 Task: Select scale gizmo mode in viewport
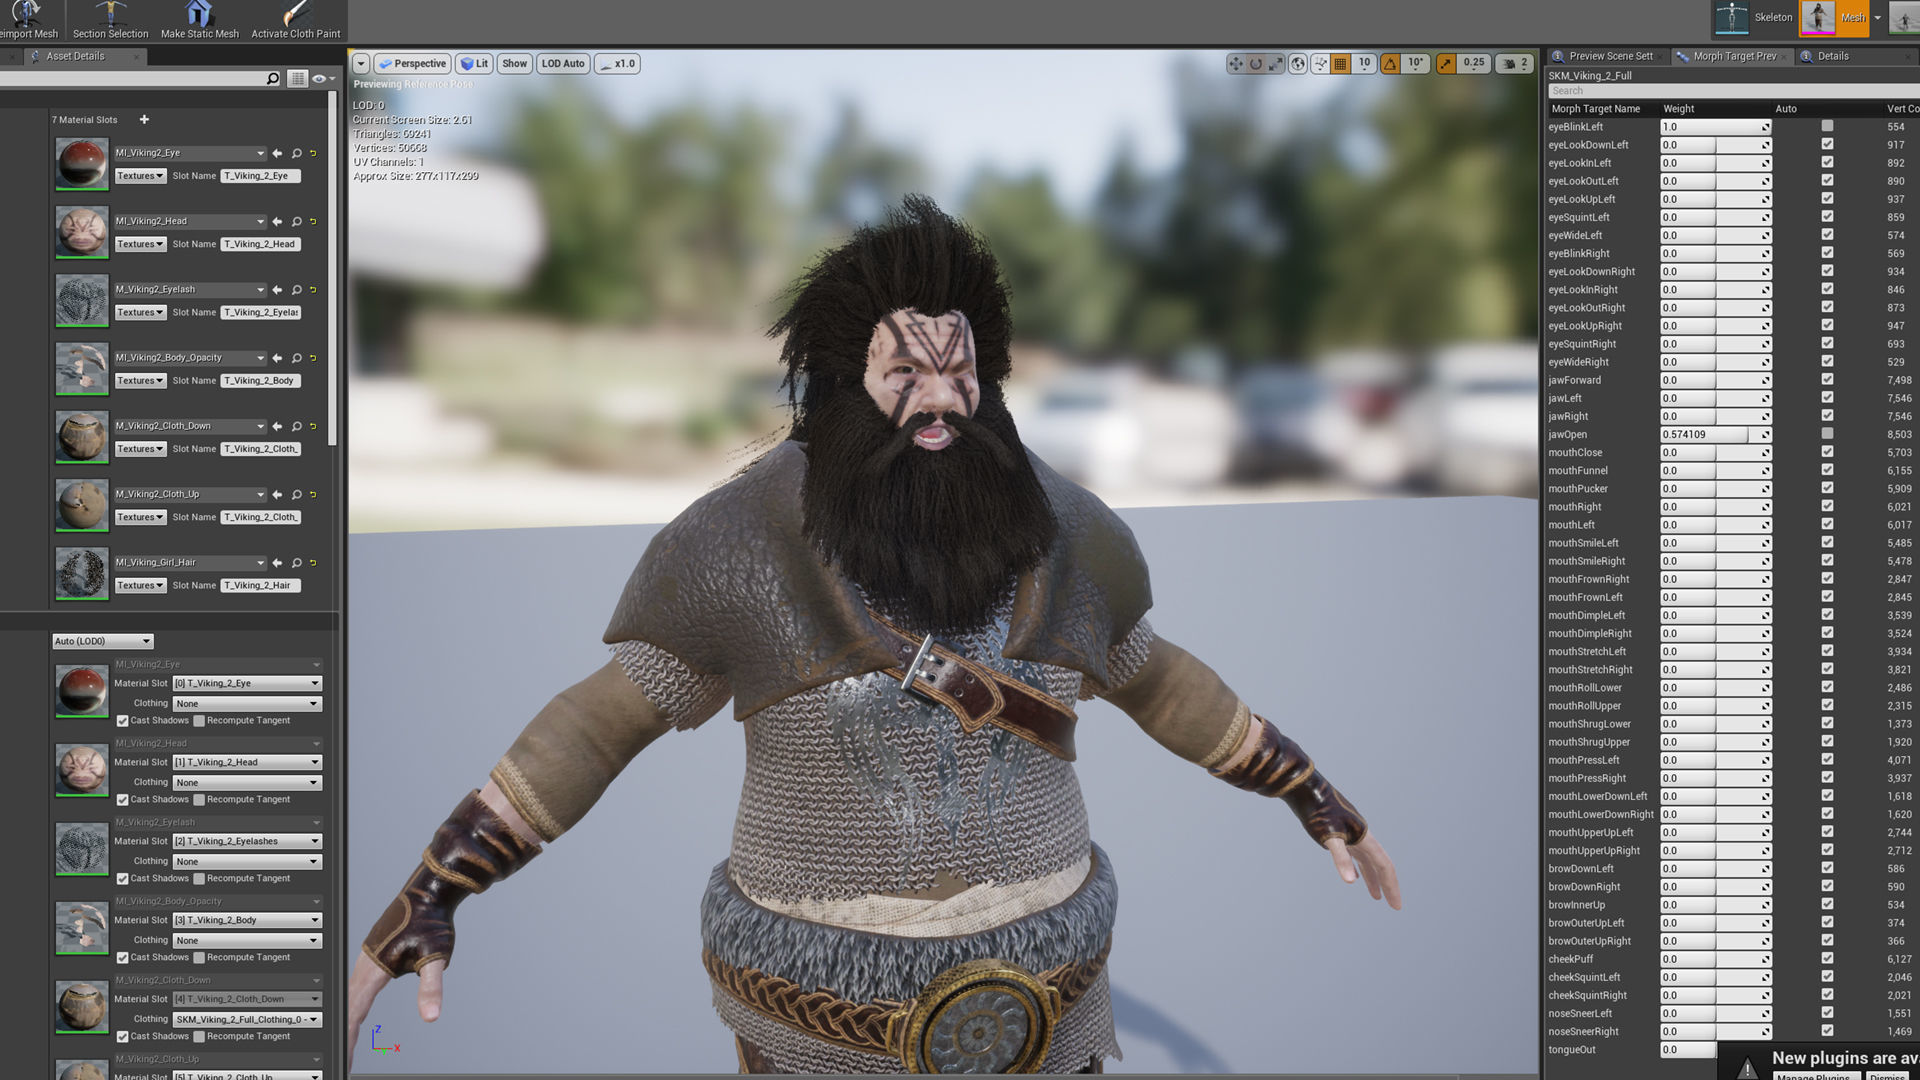coord(1276,63)
